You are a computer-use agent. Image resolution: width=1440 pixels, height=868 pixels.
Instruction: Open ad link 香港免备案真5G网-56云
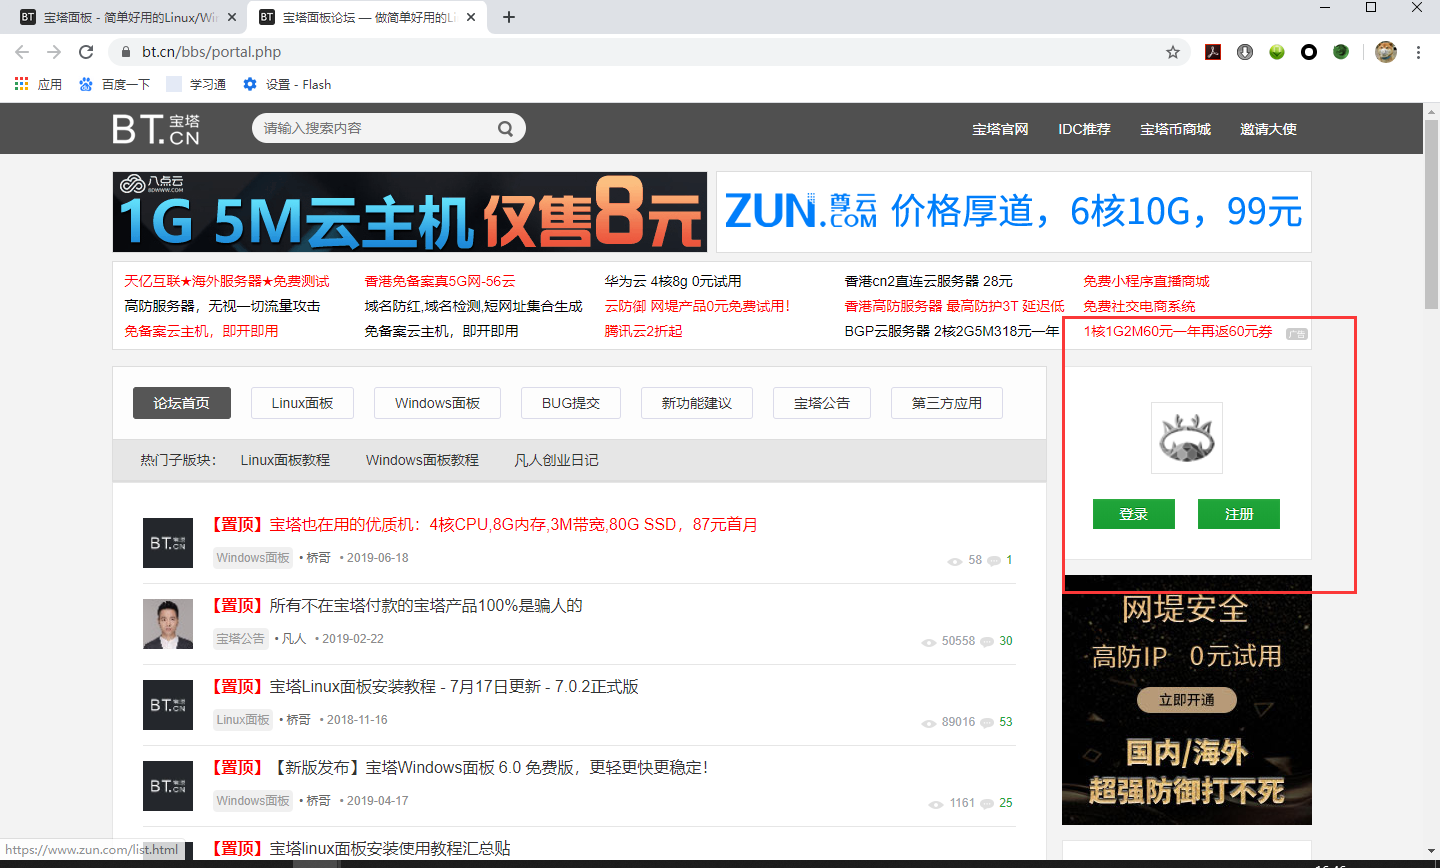pos(440,281)
